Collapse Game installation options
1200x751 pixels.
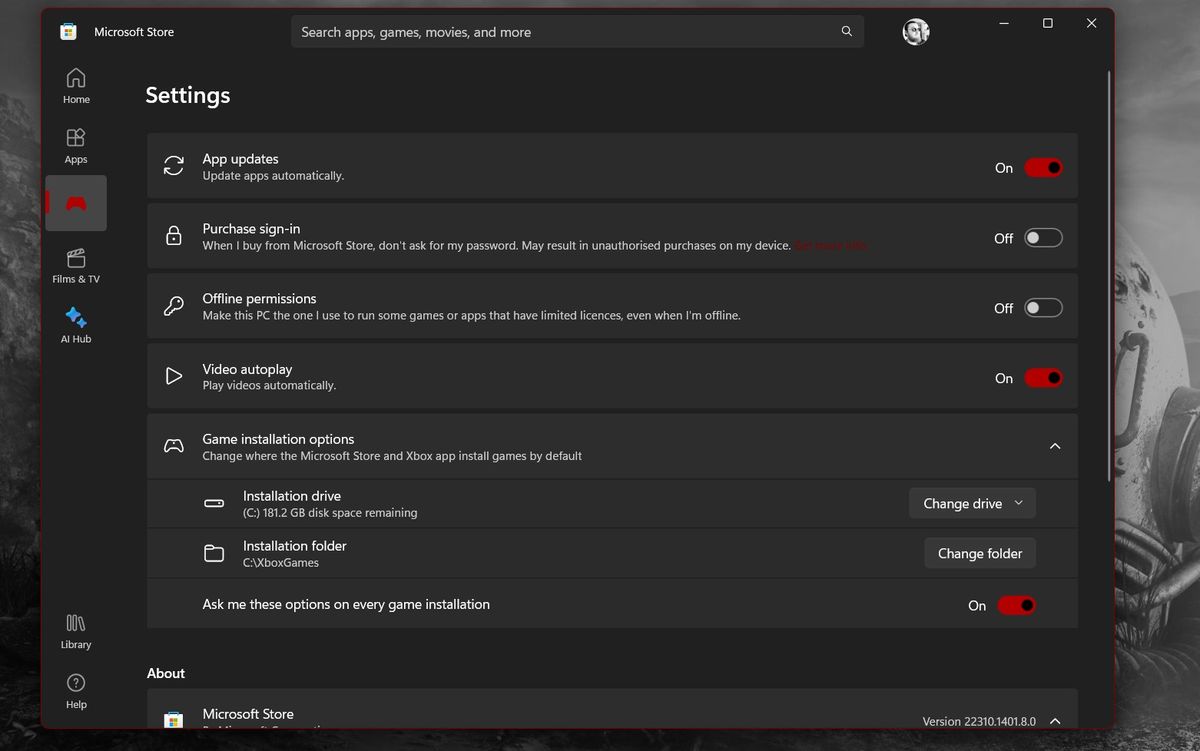click(x=1054, y=446)
